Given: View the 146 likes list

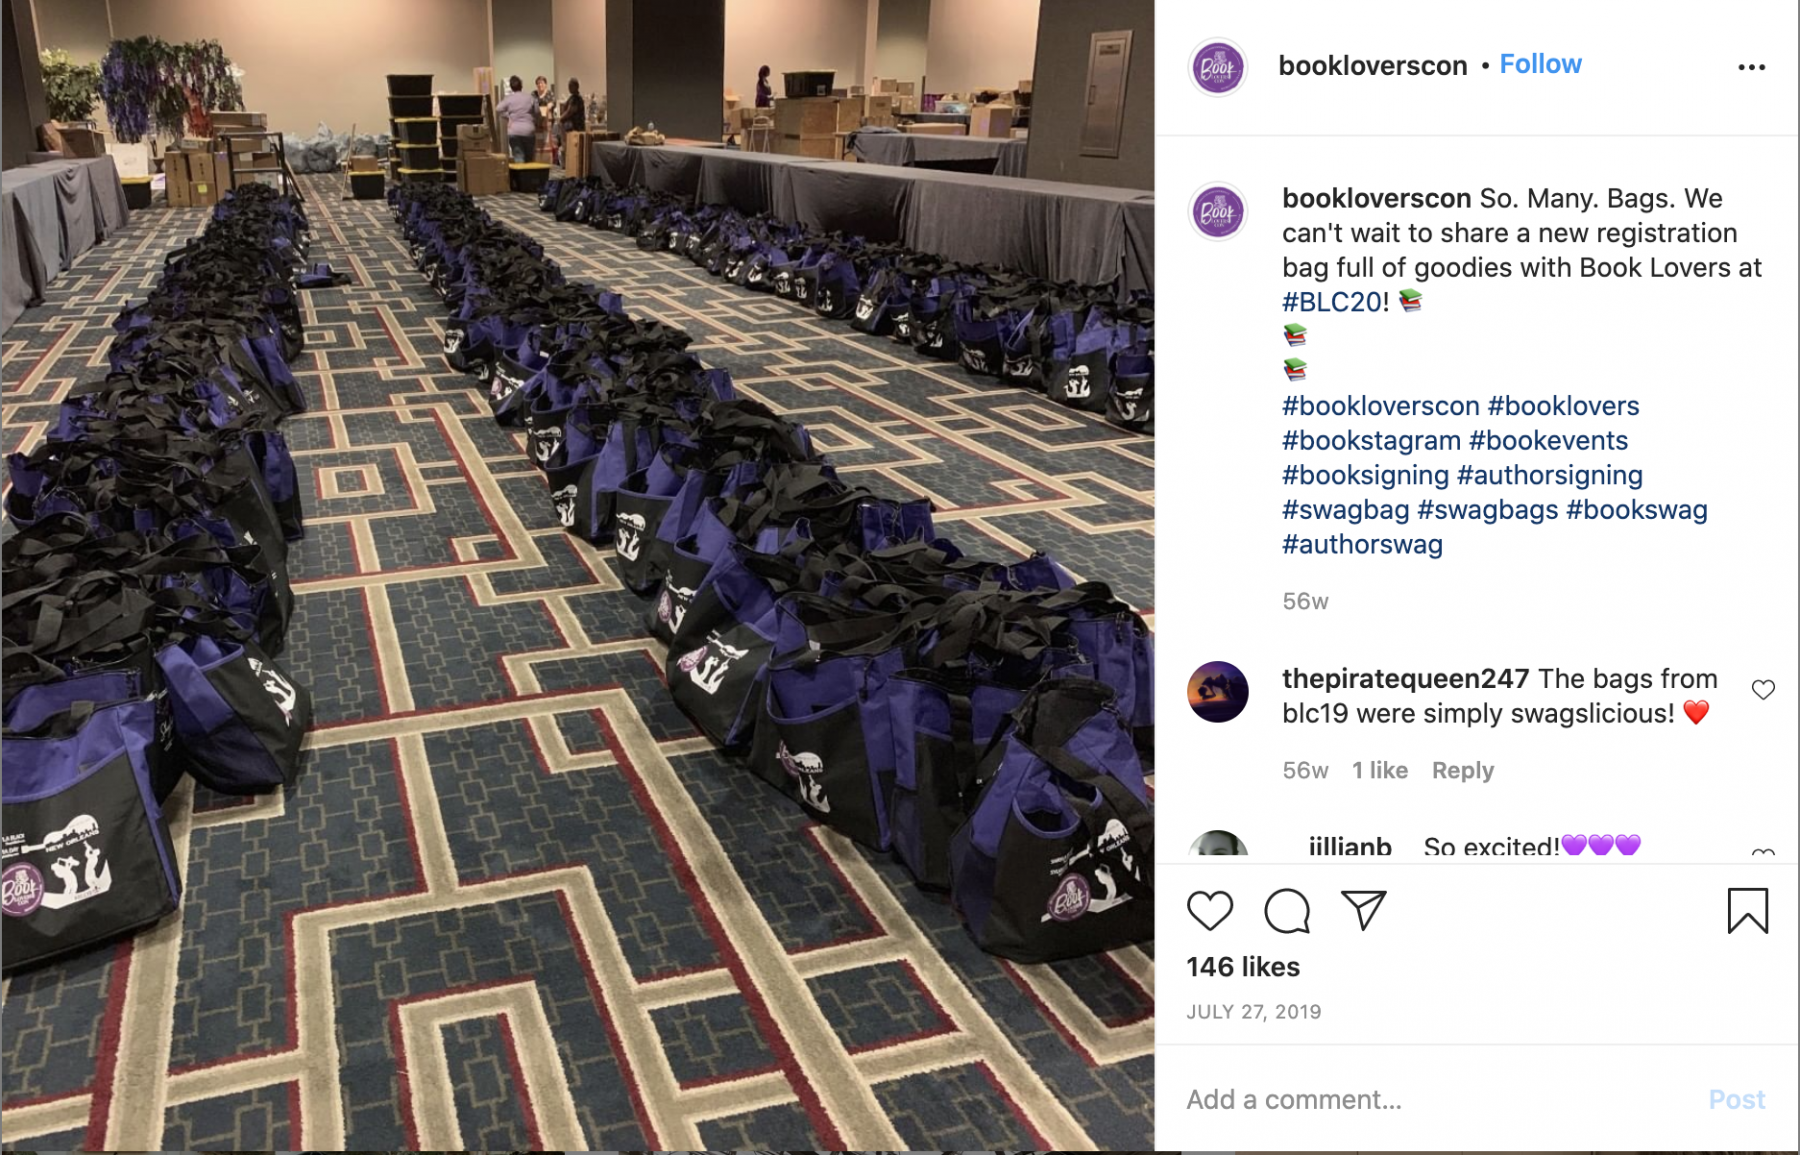Looking at the screenshot, I should point(1243,967).
